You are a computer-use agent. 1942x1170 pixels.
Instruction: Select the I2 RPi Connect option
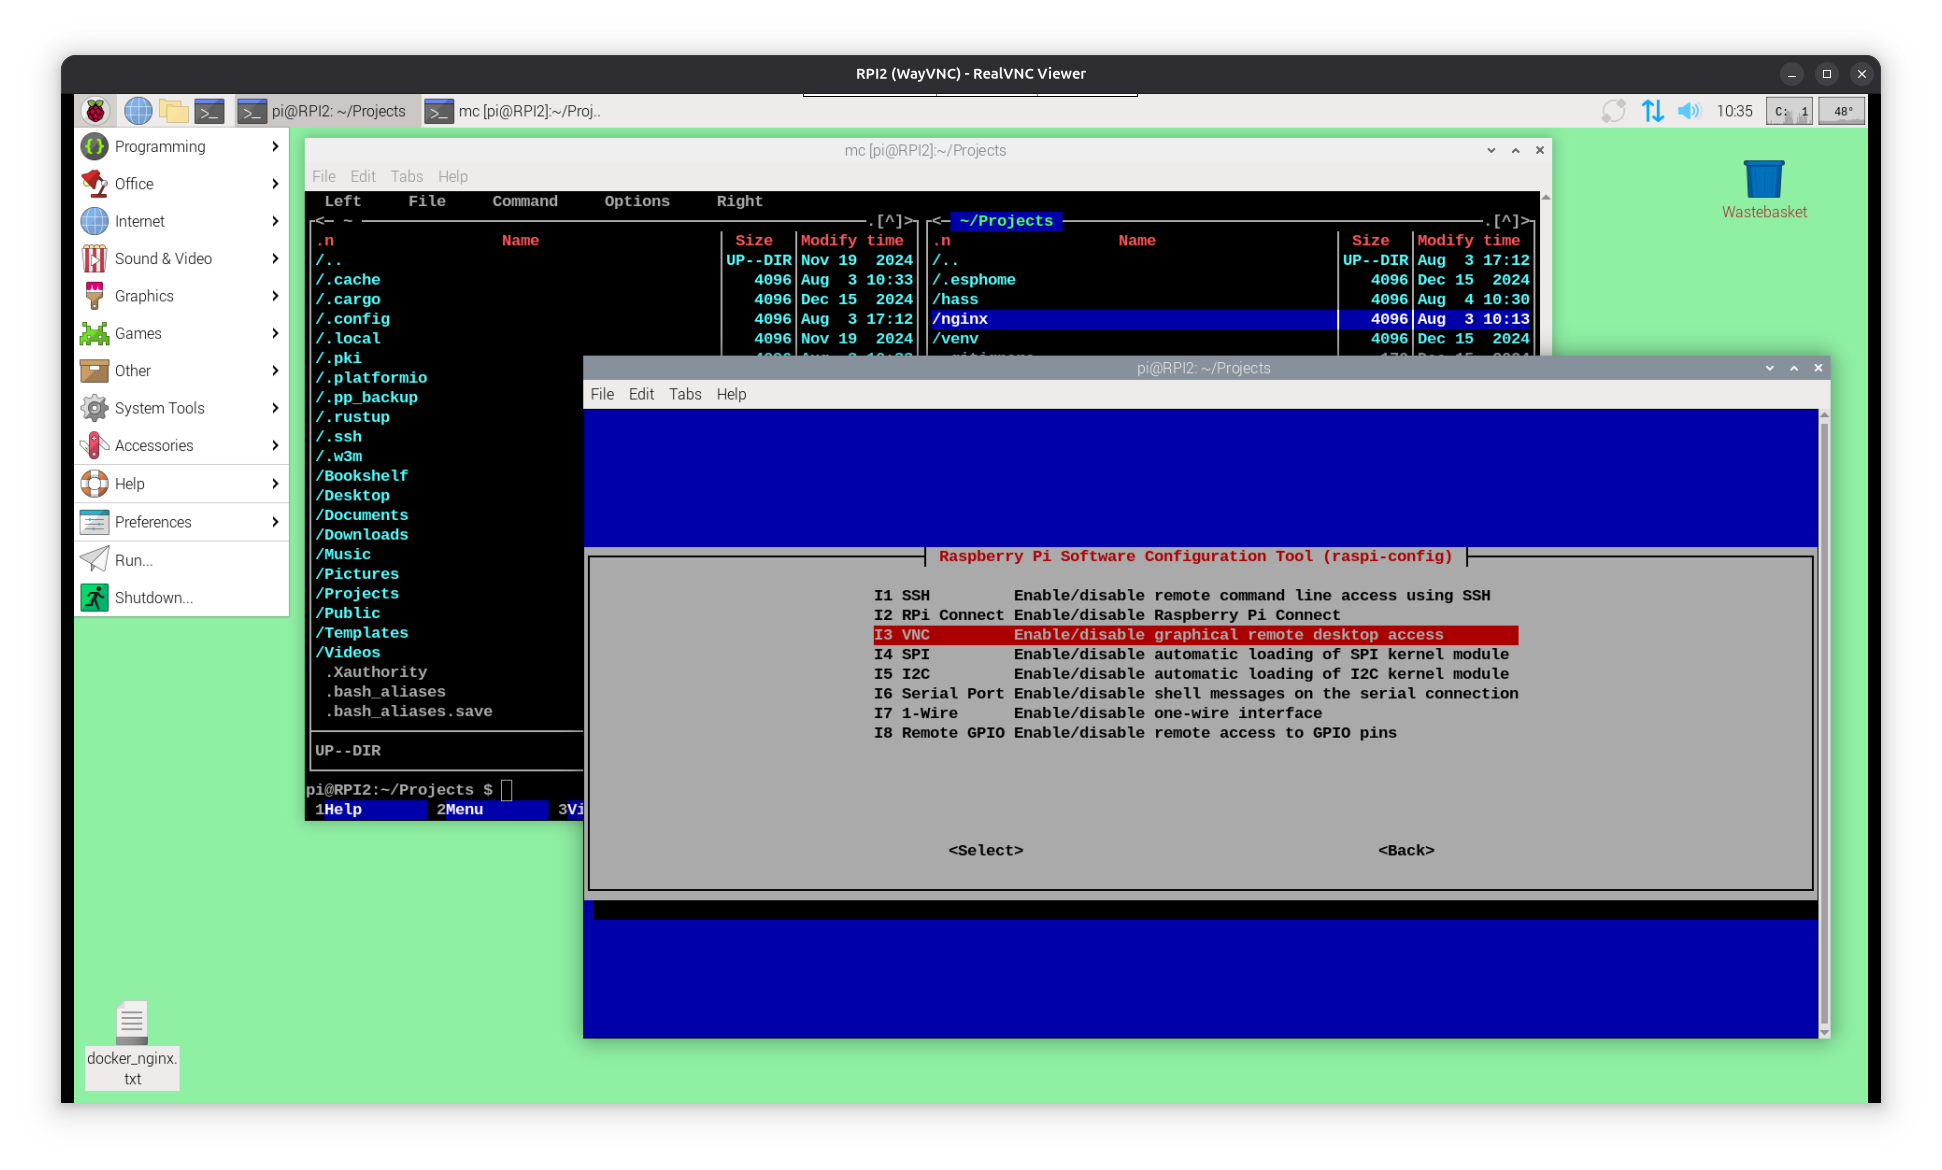pyautogui.click(x=1195, y=615)
